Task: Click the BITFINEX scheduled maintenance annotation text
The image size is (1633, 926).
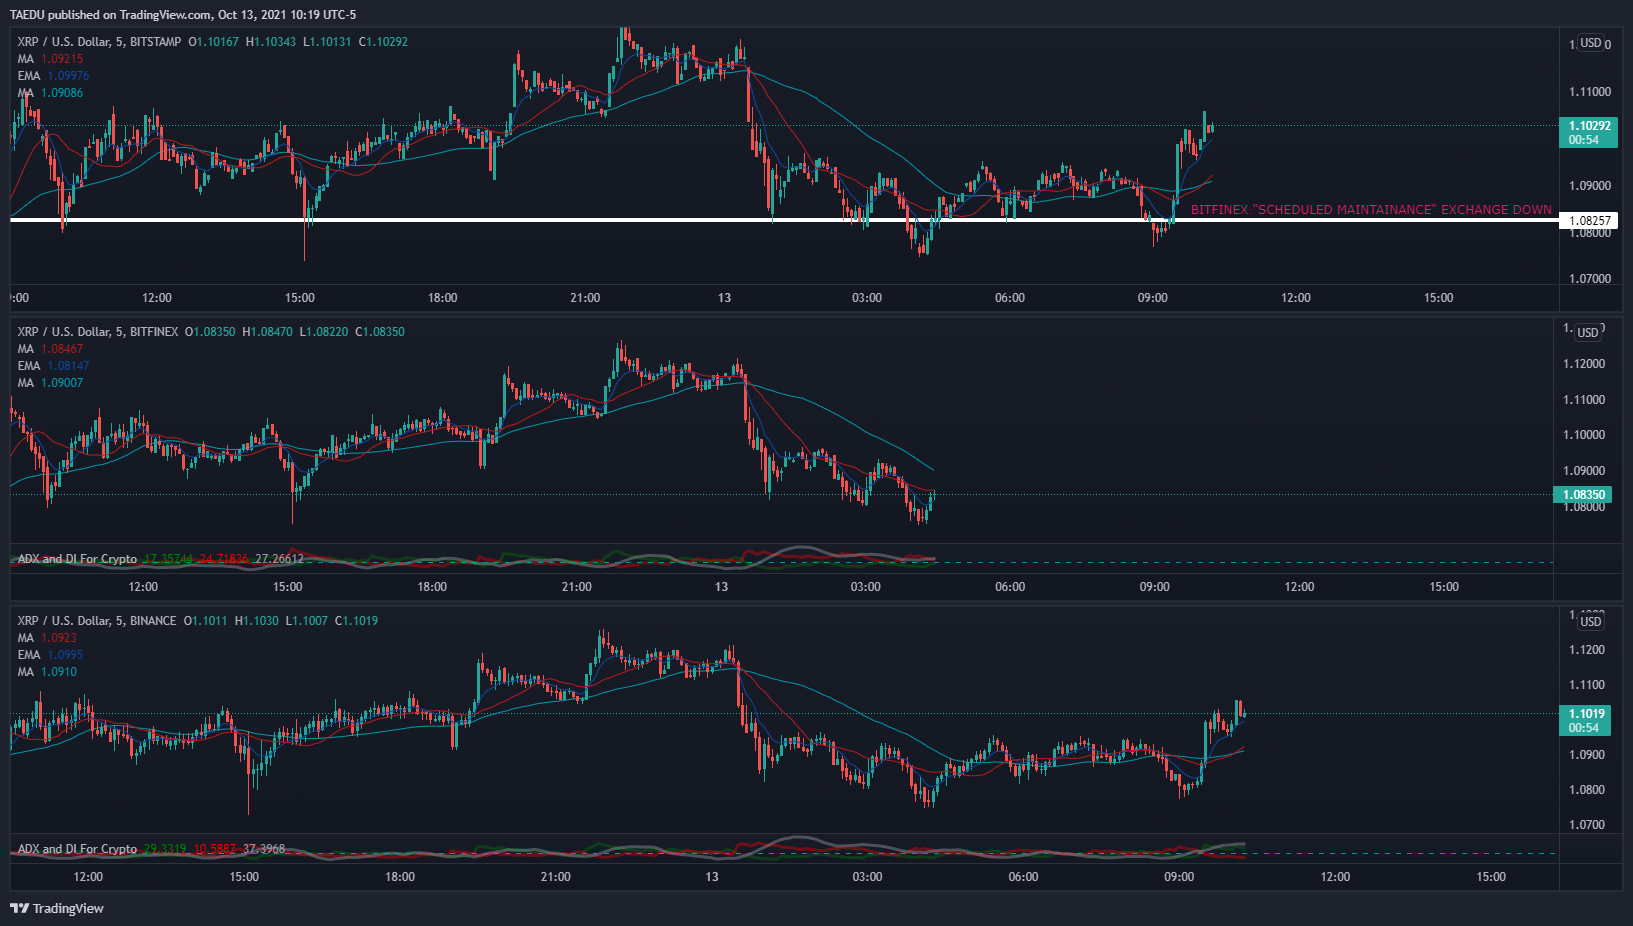Action: pos(1371,210)
